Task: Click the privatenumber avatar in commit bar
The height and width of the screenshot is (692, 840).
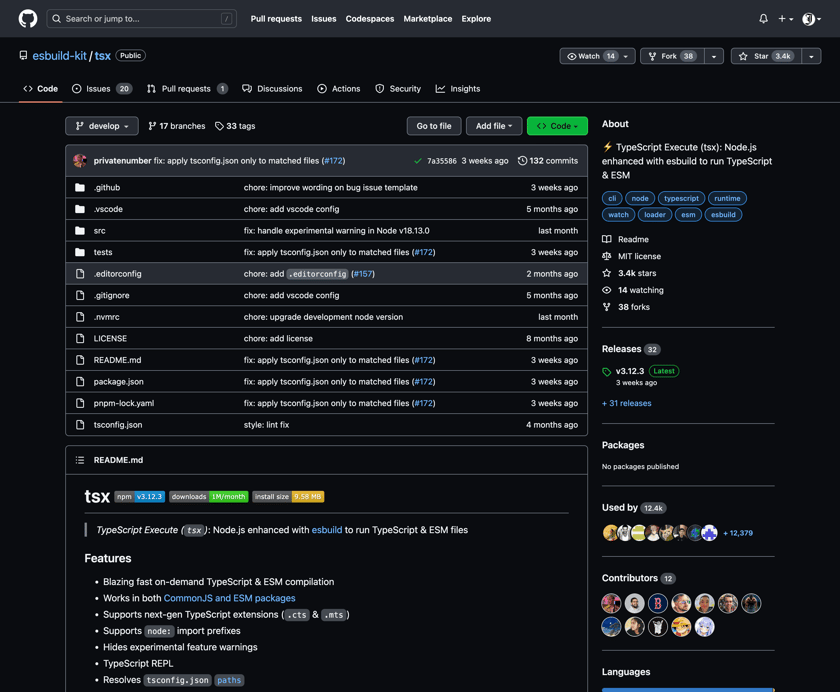Action: pyautogui.click(x=80, y=161)
